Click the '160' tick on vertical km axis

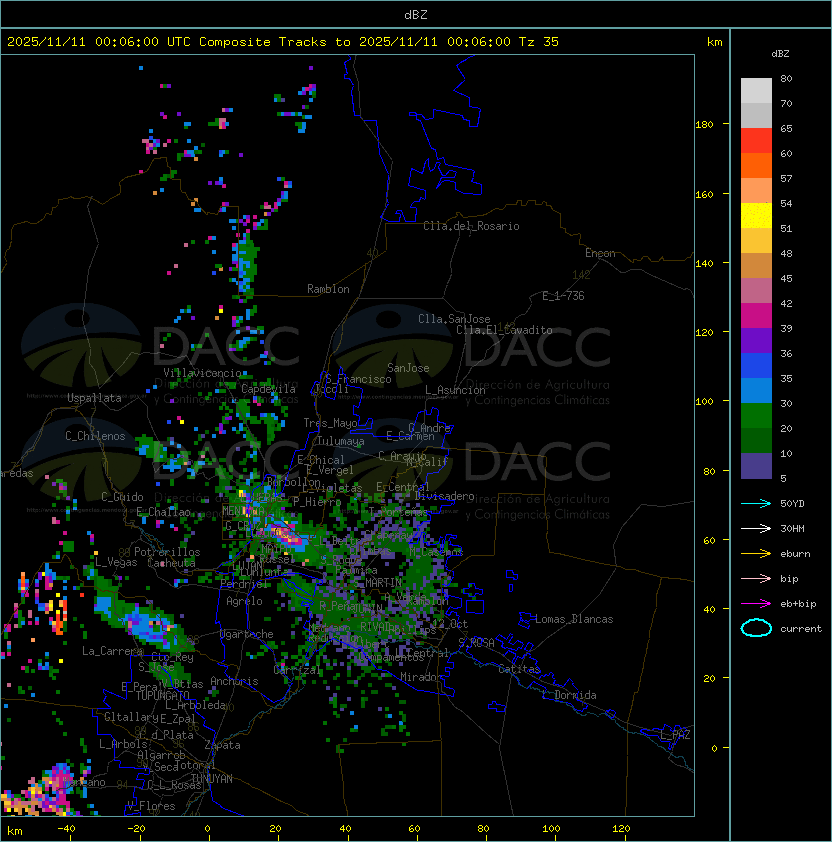coord(704,194)
